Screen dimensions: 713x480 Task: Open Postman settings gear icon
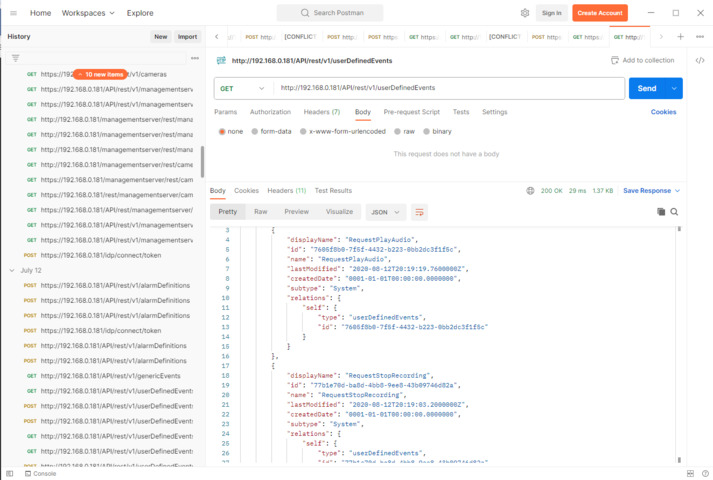pyautogui.click(x=525, y=13)
